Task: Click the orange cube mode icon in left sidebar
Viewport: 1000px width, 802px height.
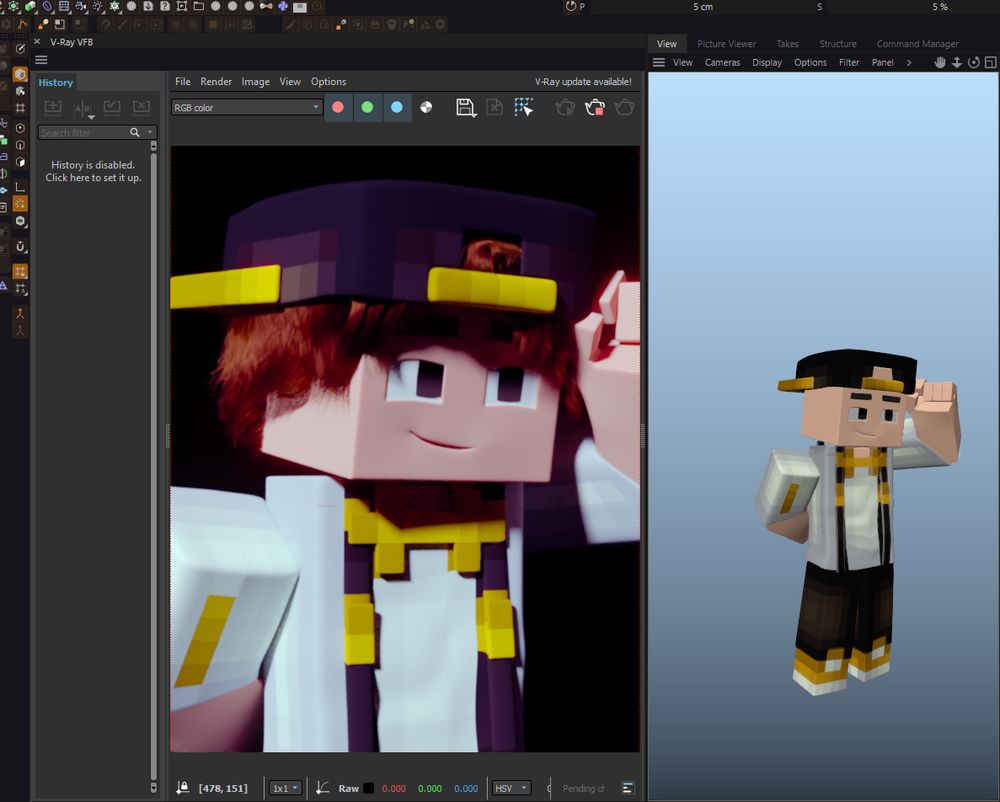Action: 20,74
